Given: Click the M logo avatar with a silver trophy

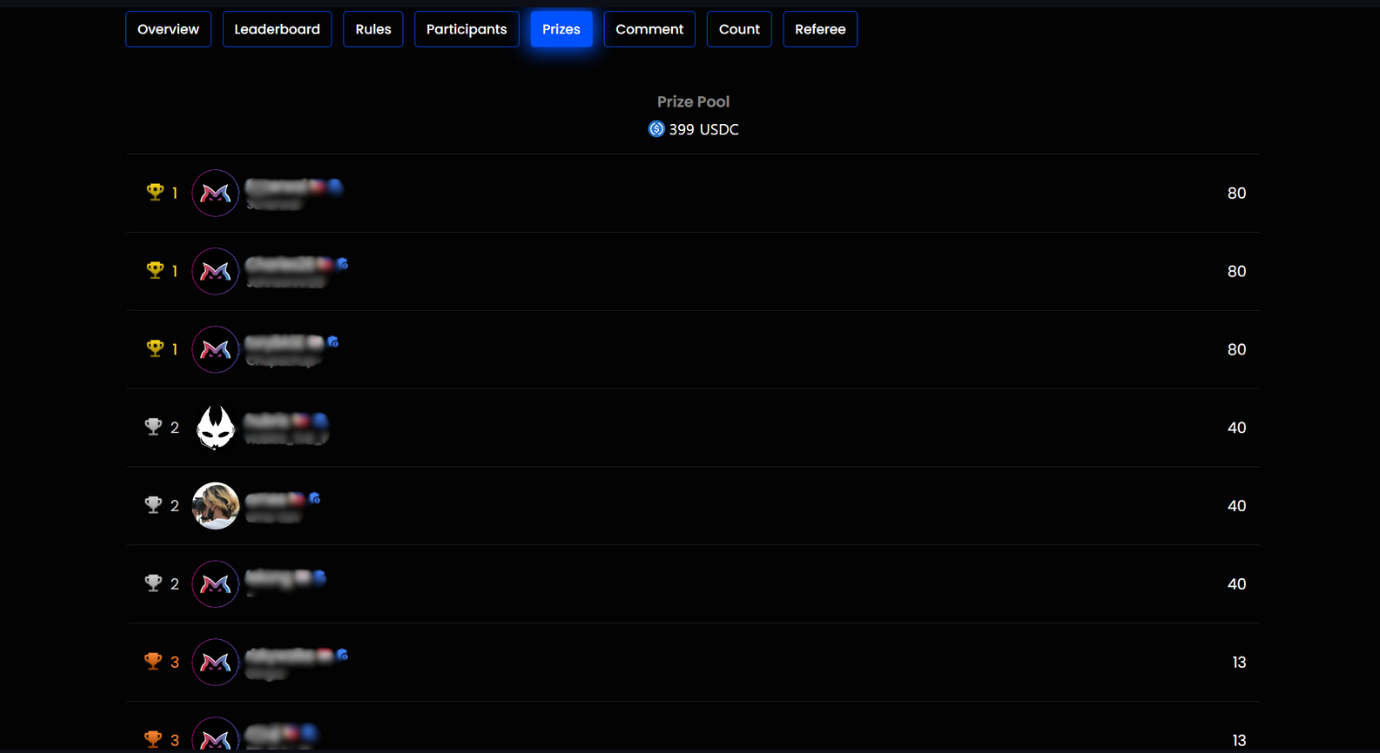Looking at the screenshot, I should pos(215,584).
